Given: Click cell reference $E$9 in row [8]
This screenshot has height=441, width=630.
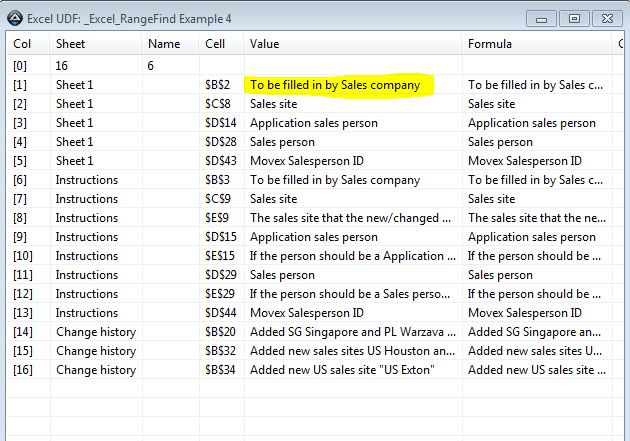Looking at the screenshot, I should tap(217, 218).
